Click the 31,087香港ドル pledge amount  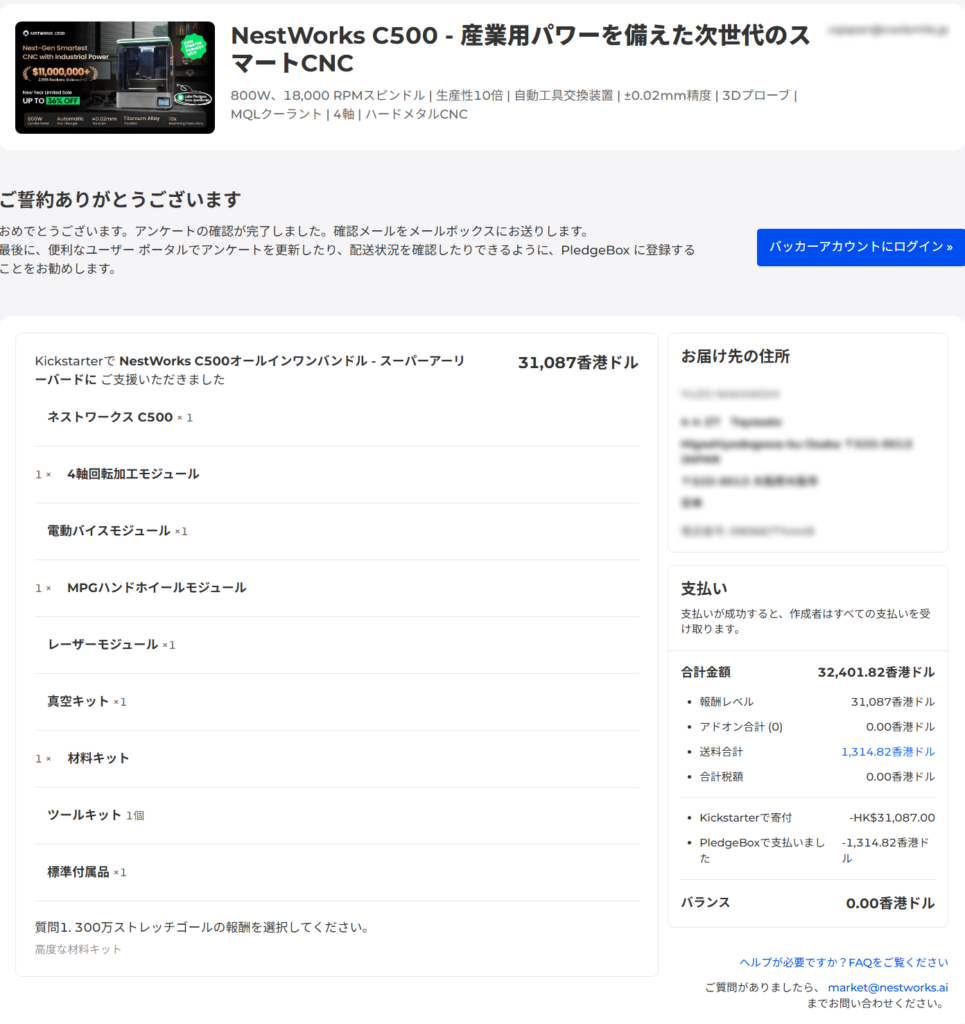577,363
